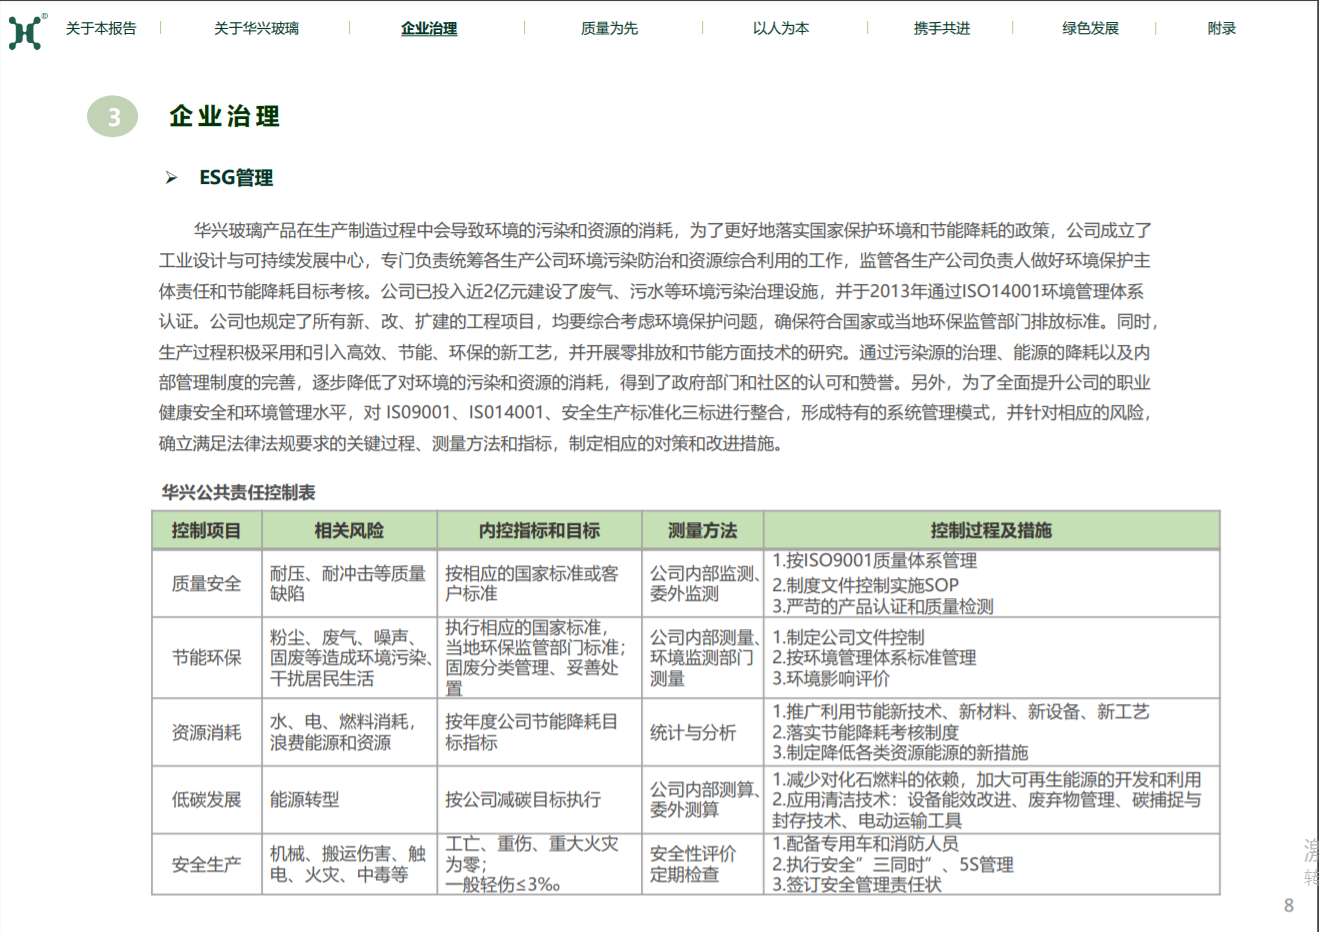This screenshot has height=932, width=1319.
Task: Select the 质量安全 row label cell
Action: point(207,583)
